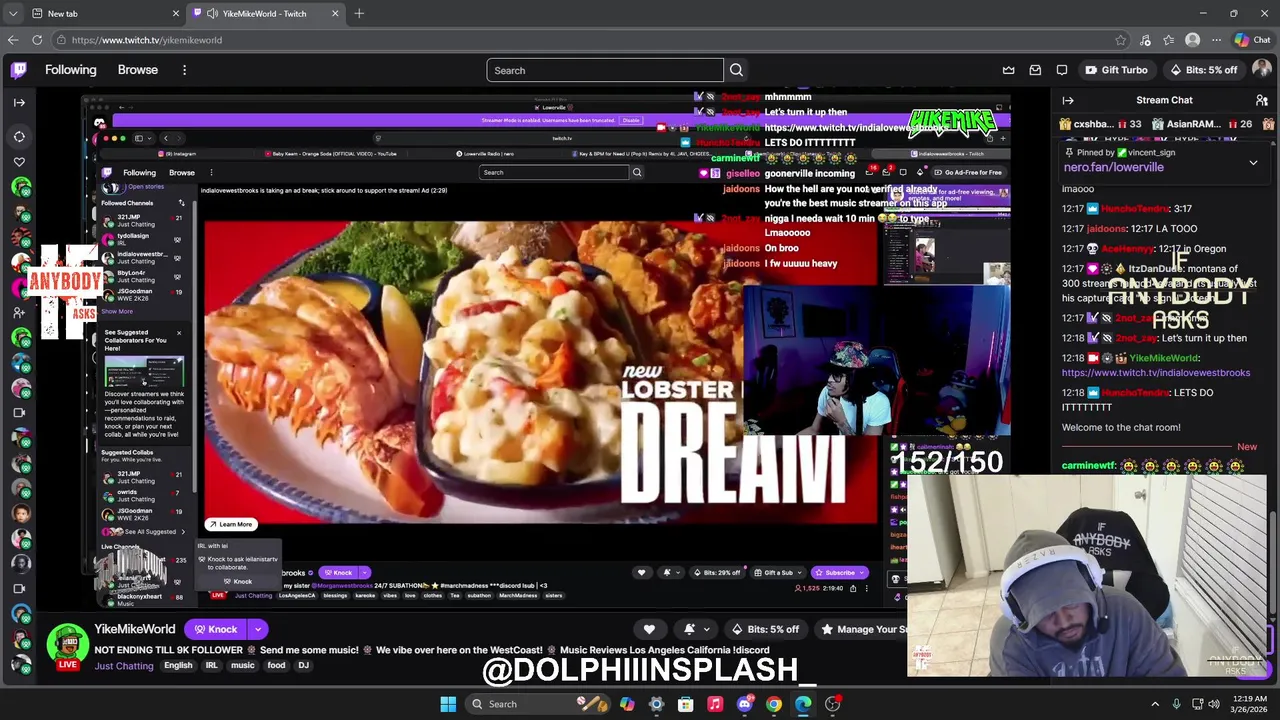Viewport: 1280px width, 720px height.
Task: Click Manage Your Sub button
Action: click(863, 629)
